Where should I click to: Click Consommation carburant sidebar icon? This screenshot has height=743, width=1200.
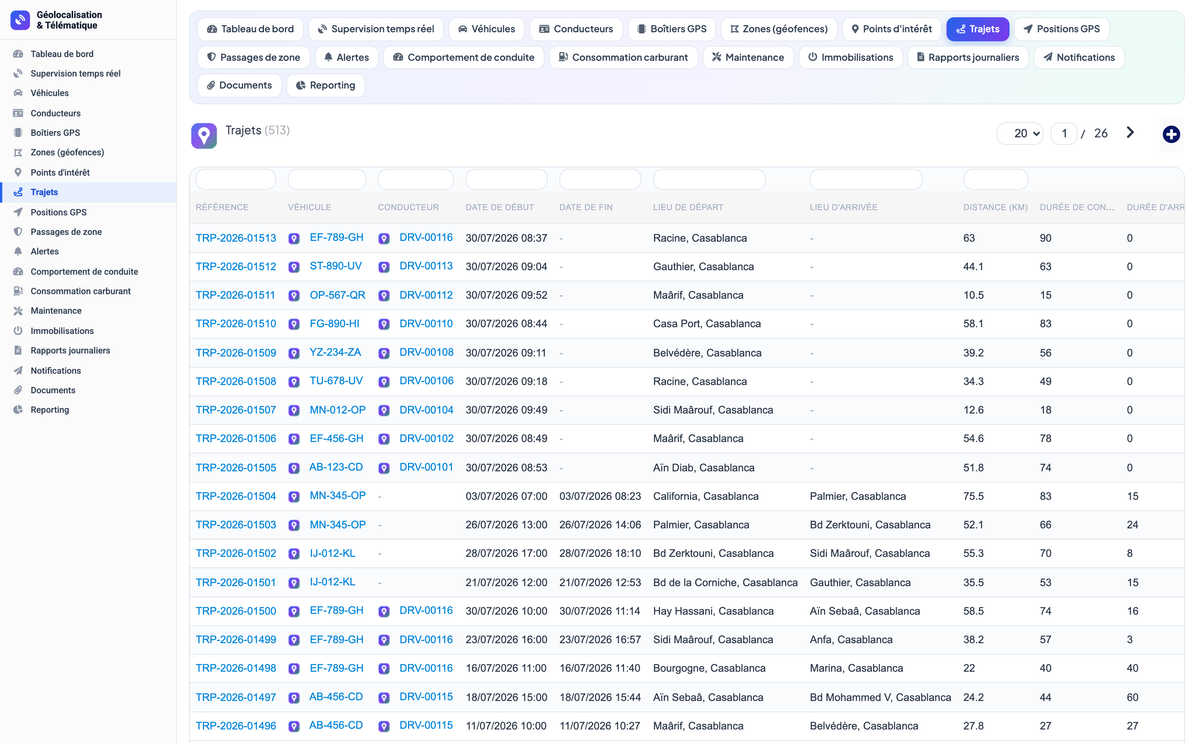click(x=18, y=291)
